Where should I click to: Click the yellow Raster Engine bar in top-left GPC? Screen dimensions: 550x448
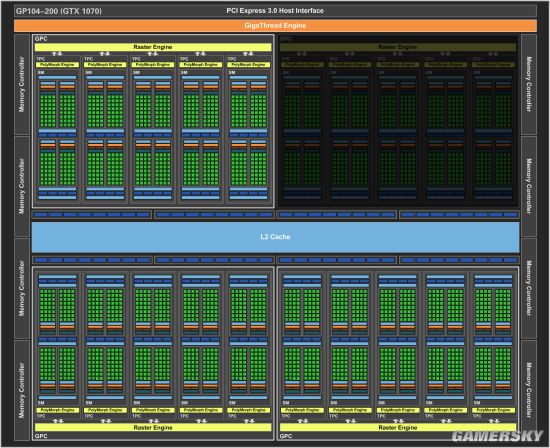tap(153, 47)
